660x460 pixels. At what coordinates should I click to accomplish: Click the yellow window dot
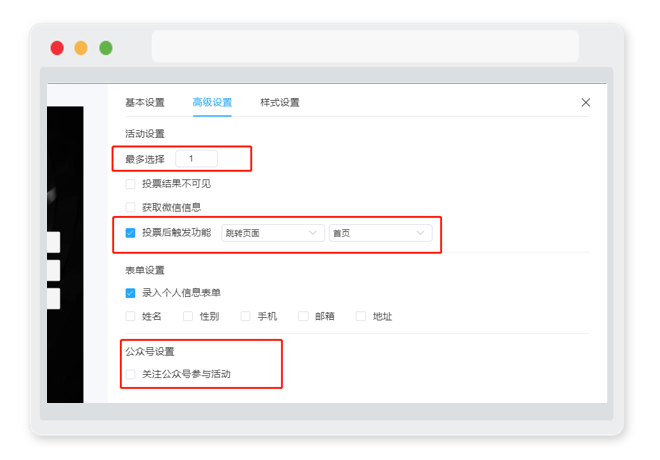[81, 48]
